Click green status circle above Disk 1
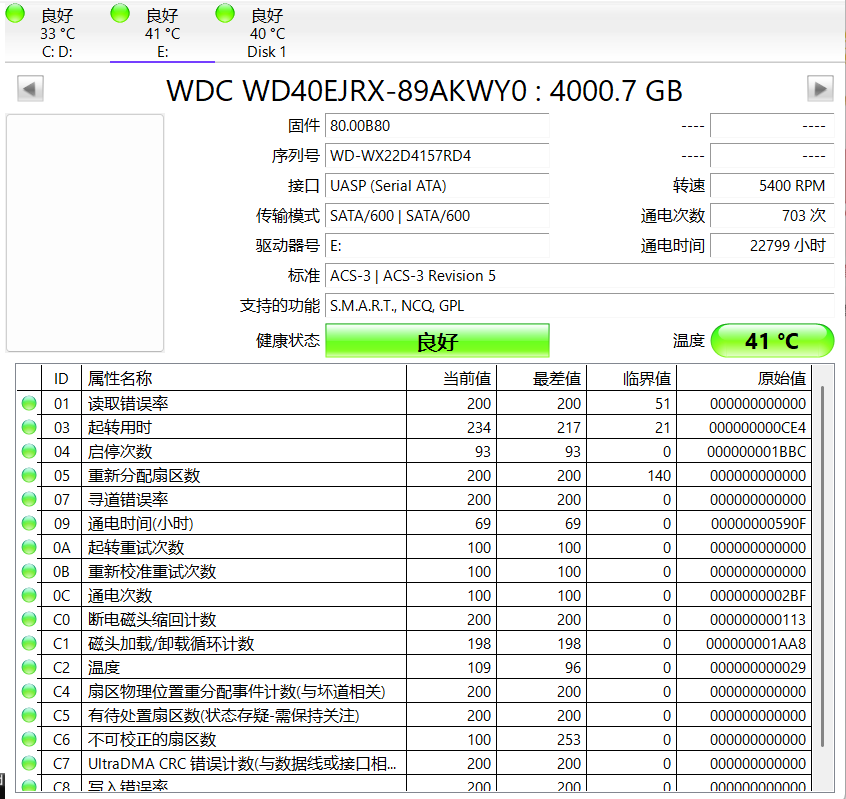 (225, 13)
